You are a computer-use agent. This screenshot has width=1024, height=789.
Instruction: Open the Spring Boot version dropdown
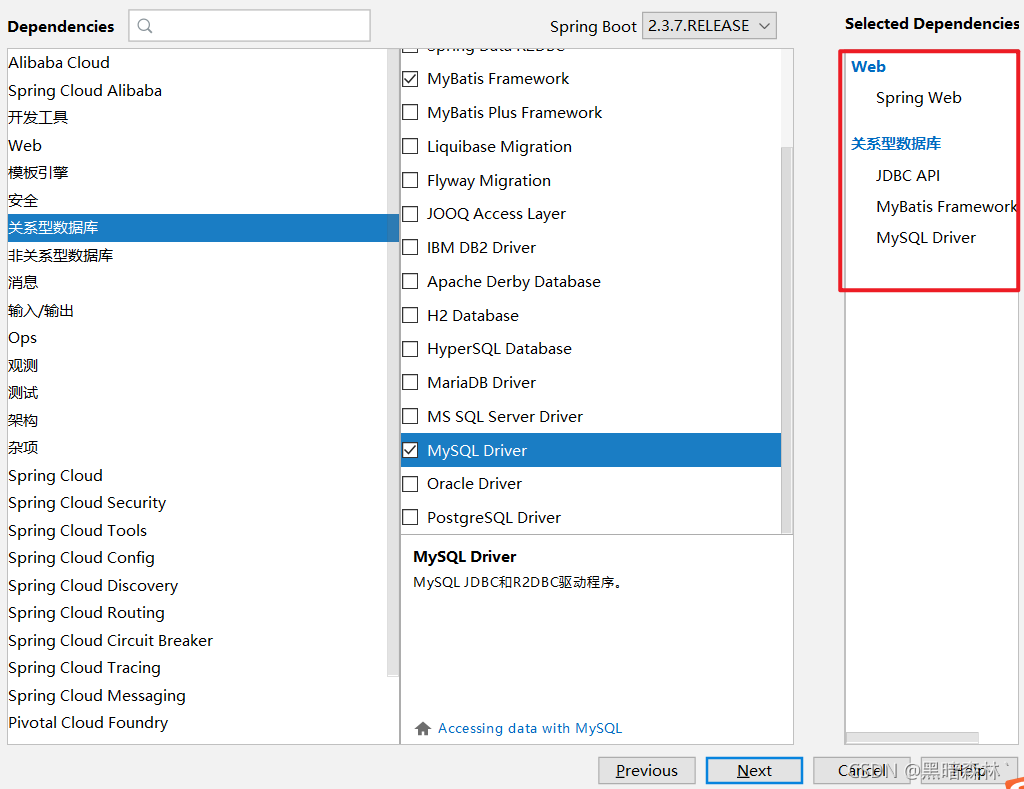point(709,26)
